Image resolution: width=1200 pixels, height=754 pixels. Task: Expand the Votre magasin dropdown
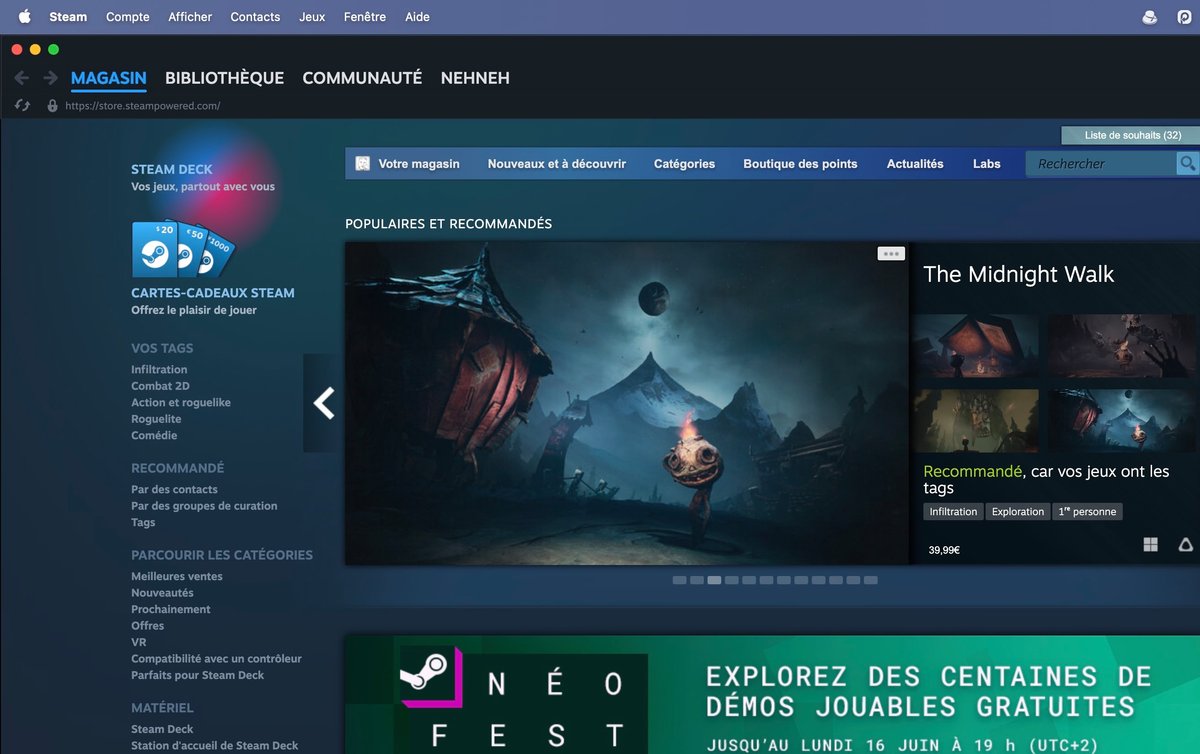(419, 164)
